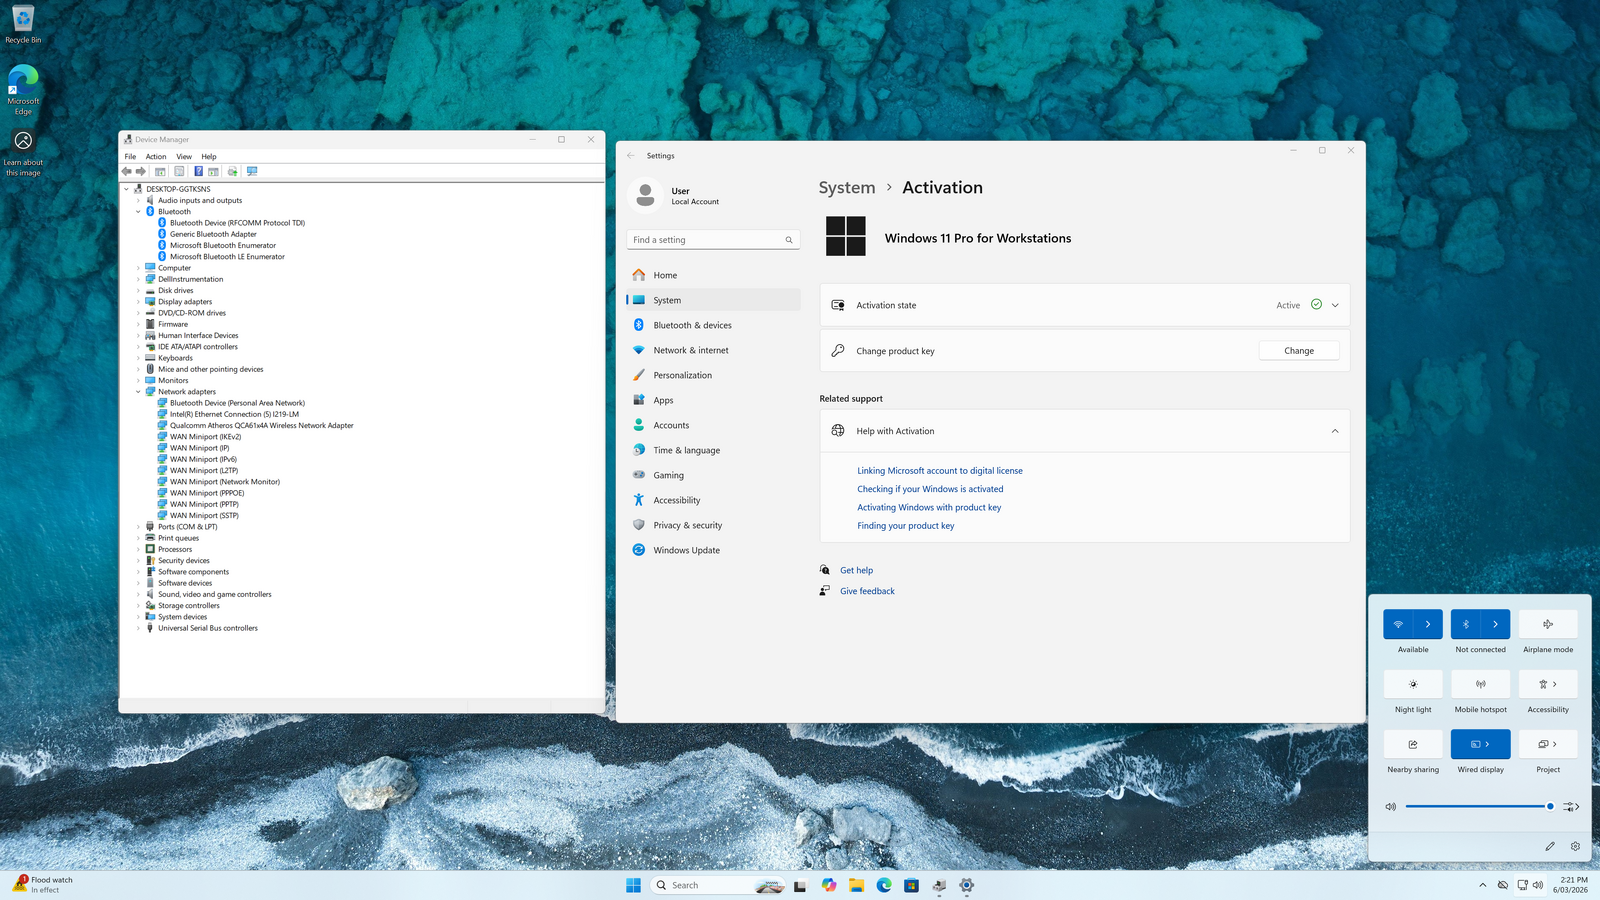The height and width of the screenshot is (900, 1600).
Task: Open the sound output mixer icon beside volume
Action: (x=1570, y=806)
